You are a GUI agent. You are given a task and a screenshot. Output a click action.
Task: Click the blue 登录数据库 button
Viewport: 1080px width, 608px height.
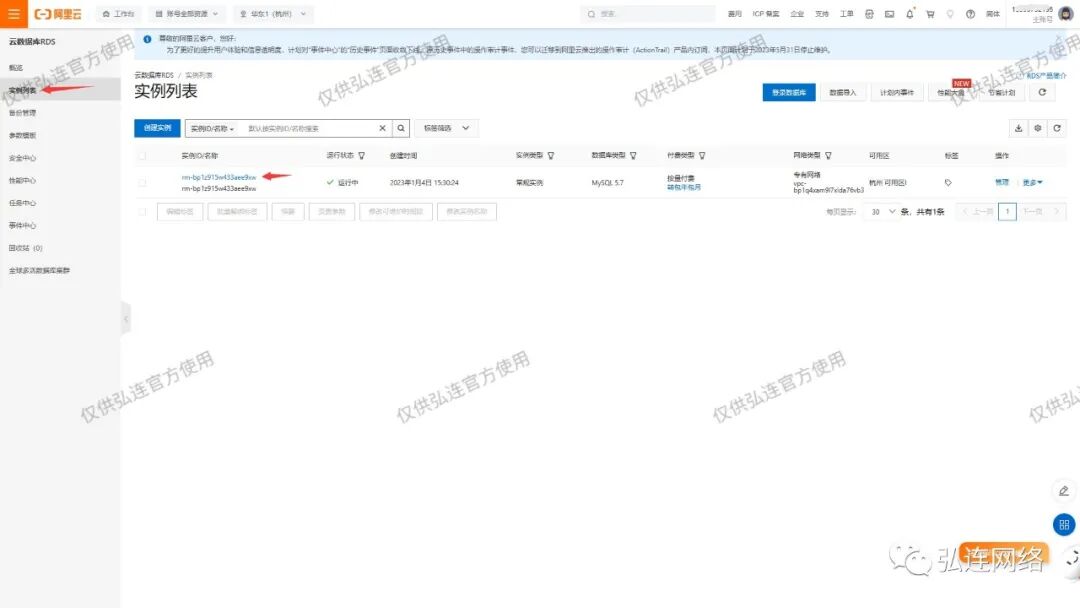pos(789,92)
